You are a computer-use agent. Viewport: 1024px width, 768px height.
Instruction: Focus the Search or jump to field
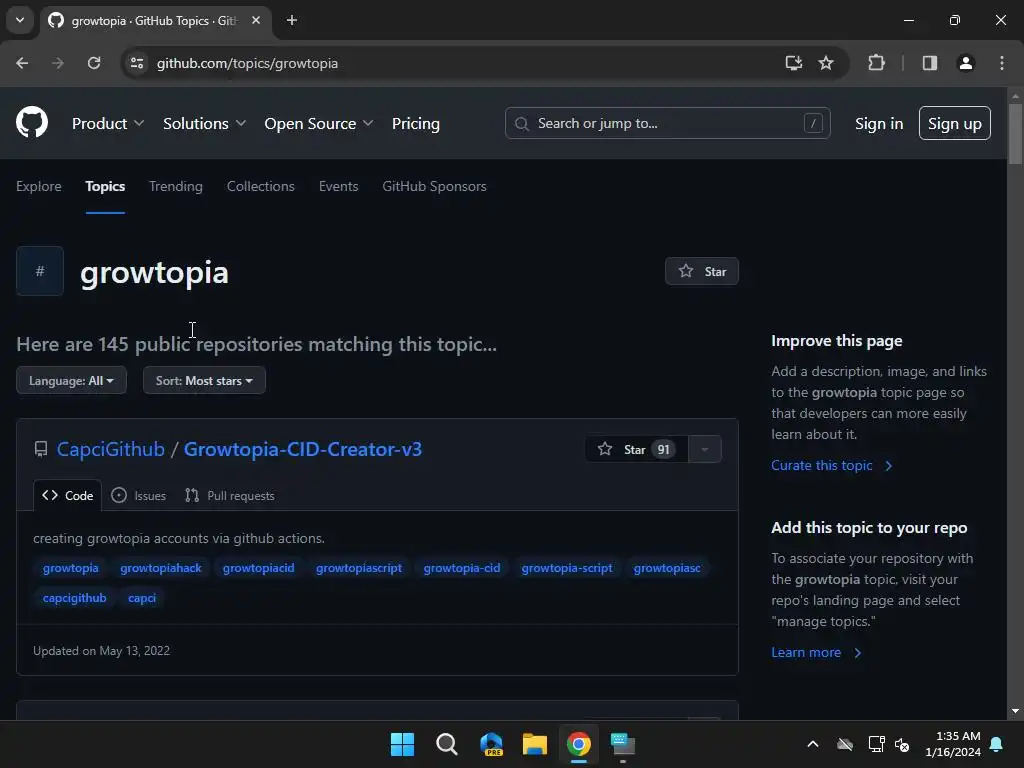coord(667,123)
